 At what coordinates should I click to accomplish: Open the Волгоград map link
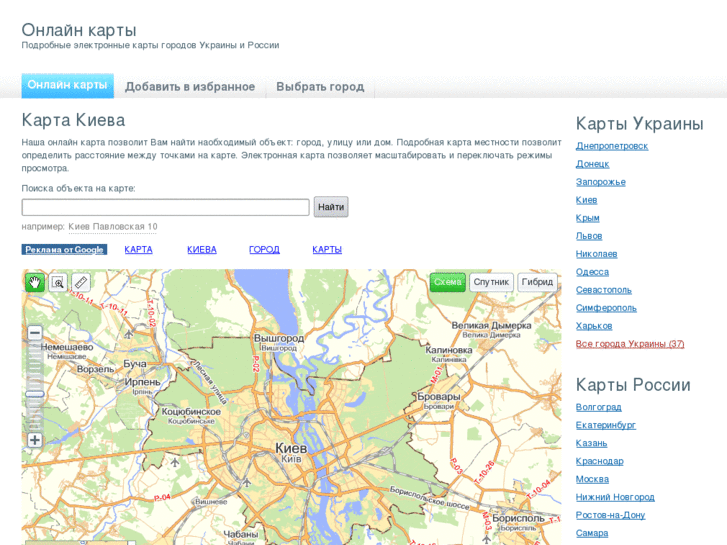599,407
